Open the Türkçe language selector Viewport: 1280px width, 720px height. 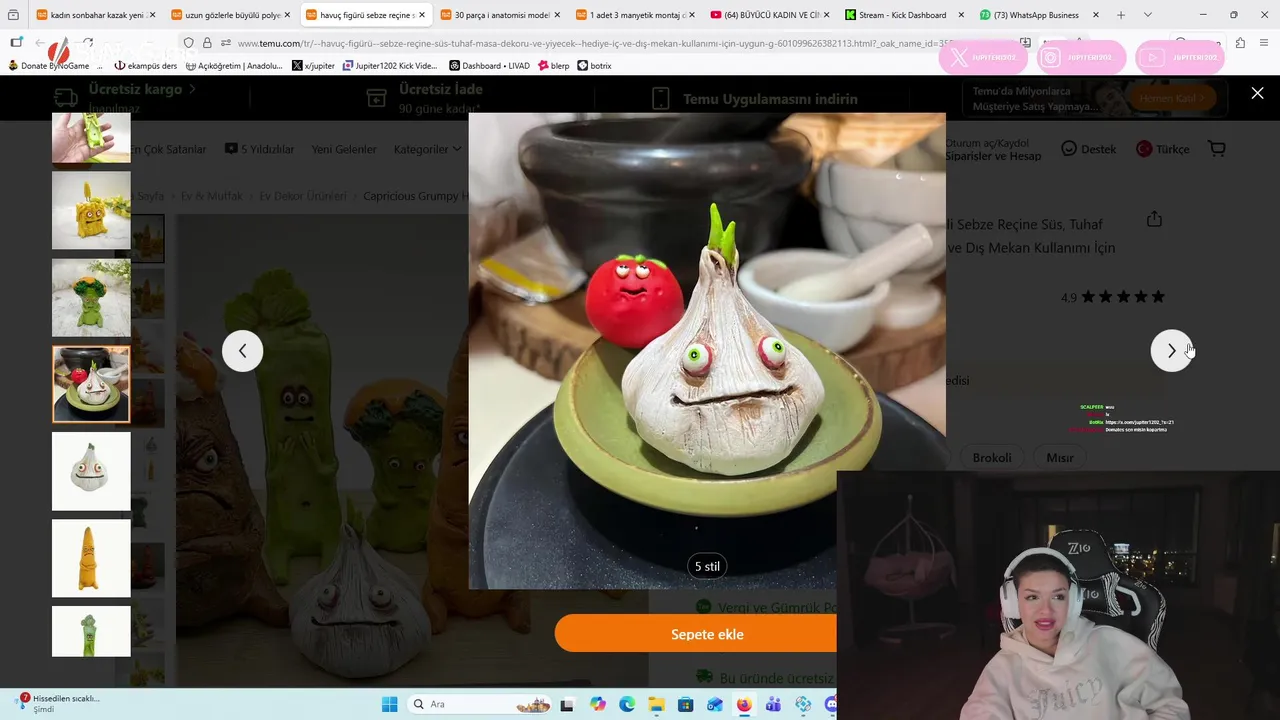pos(1163,149)
